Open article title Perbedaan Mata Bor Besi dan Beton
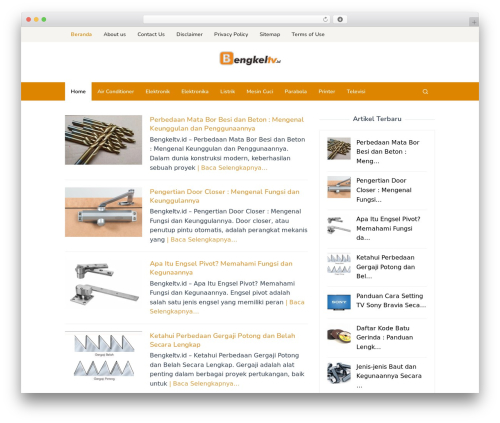The image size is (500, 423). pyautogui.click(x=227, y=124)
